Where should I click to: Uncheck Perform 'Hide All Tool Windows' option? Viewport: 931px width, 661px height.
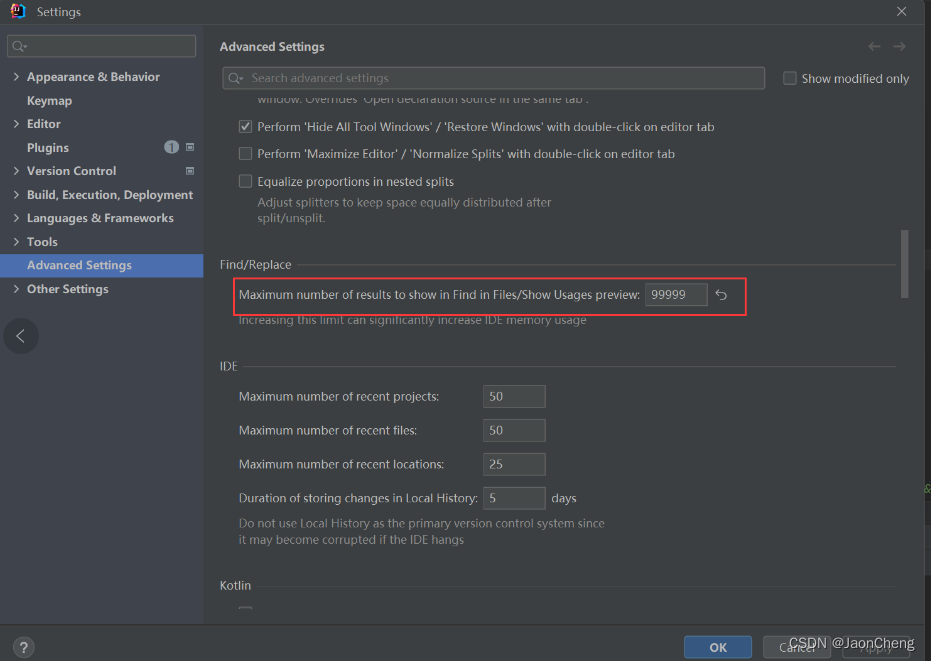[245, 126]
